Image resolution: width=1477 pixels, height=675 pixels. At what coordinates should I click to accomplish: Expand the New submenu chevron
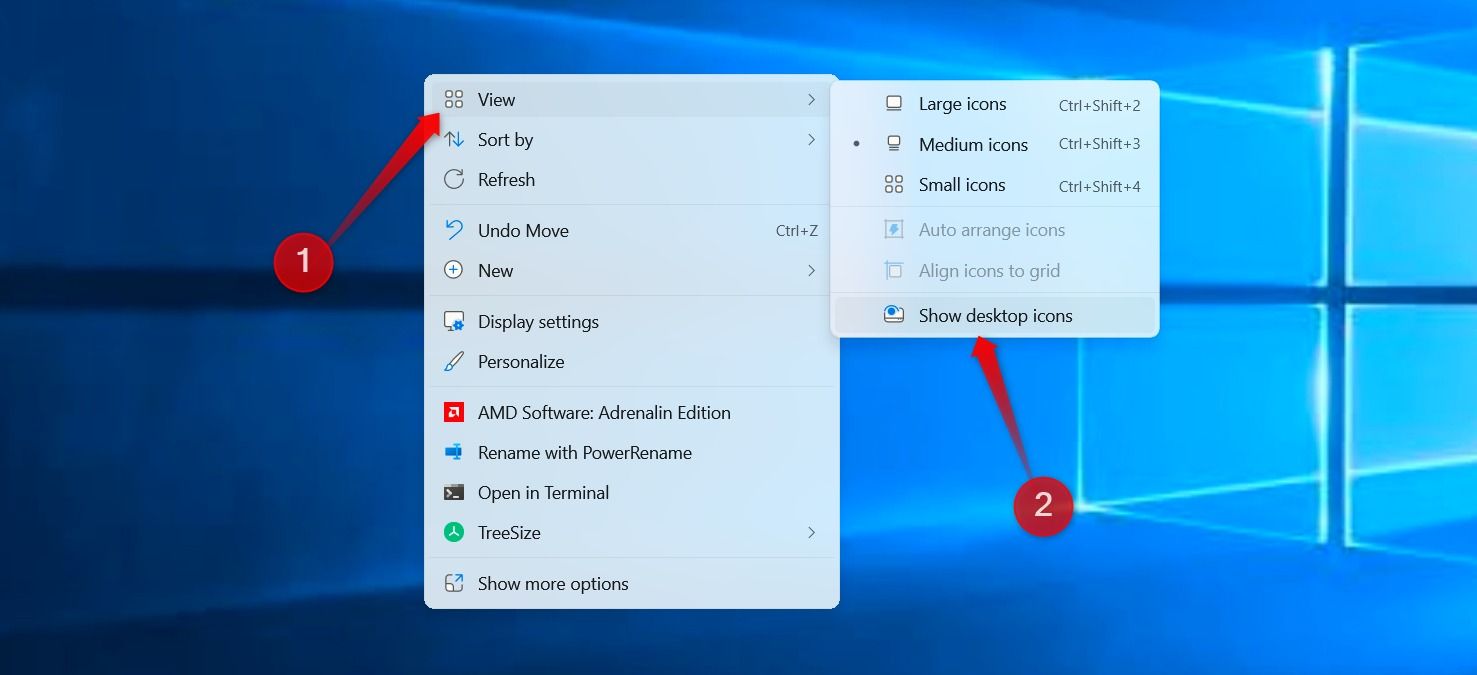811,270
